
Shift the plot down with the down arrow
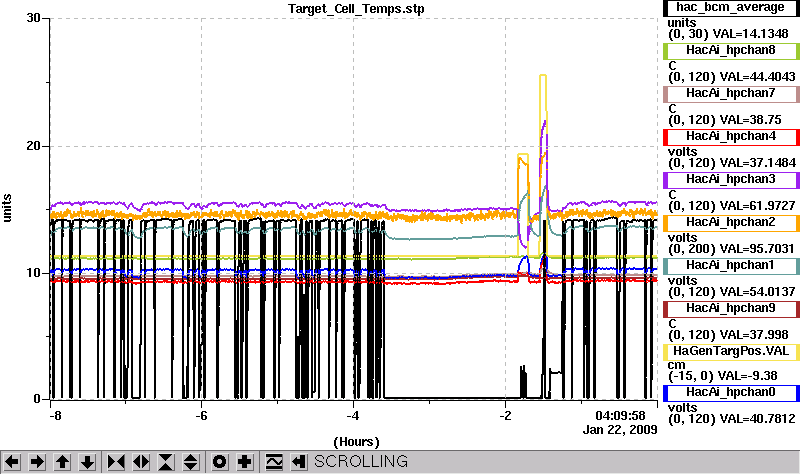(88, 462)
